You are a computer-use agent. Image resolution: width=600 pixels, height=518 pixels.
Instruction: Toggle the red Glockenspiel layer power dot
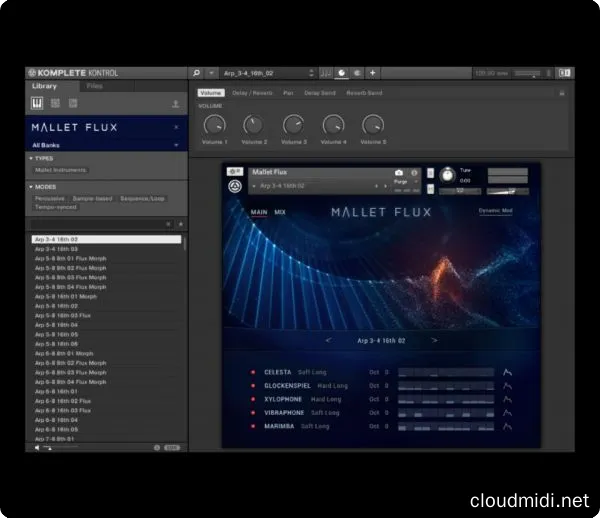(x=253, y=386)
